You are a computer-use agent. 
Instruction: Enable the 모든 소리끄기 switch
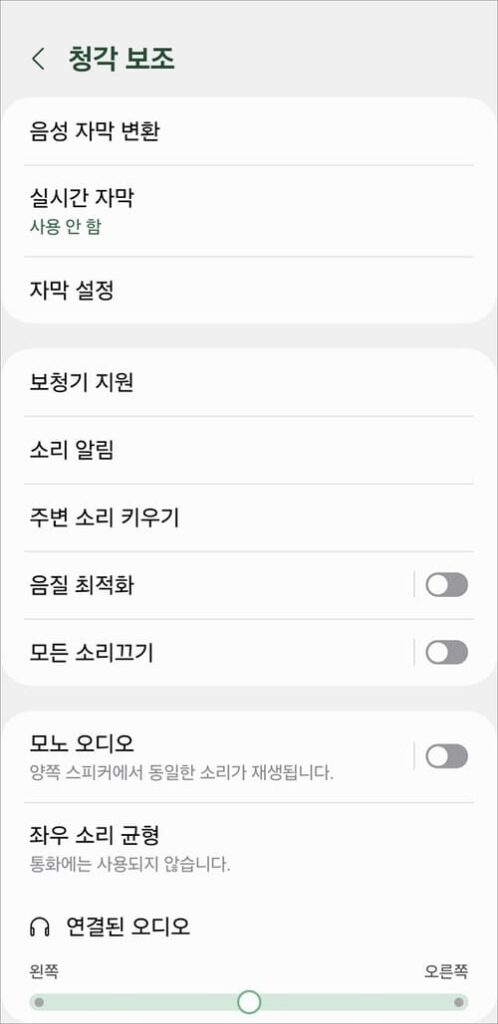(x=446, y=652)
